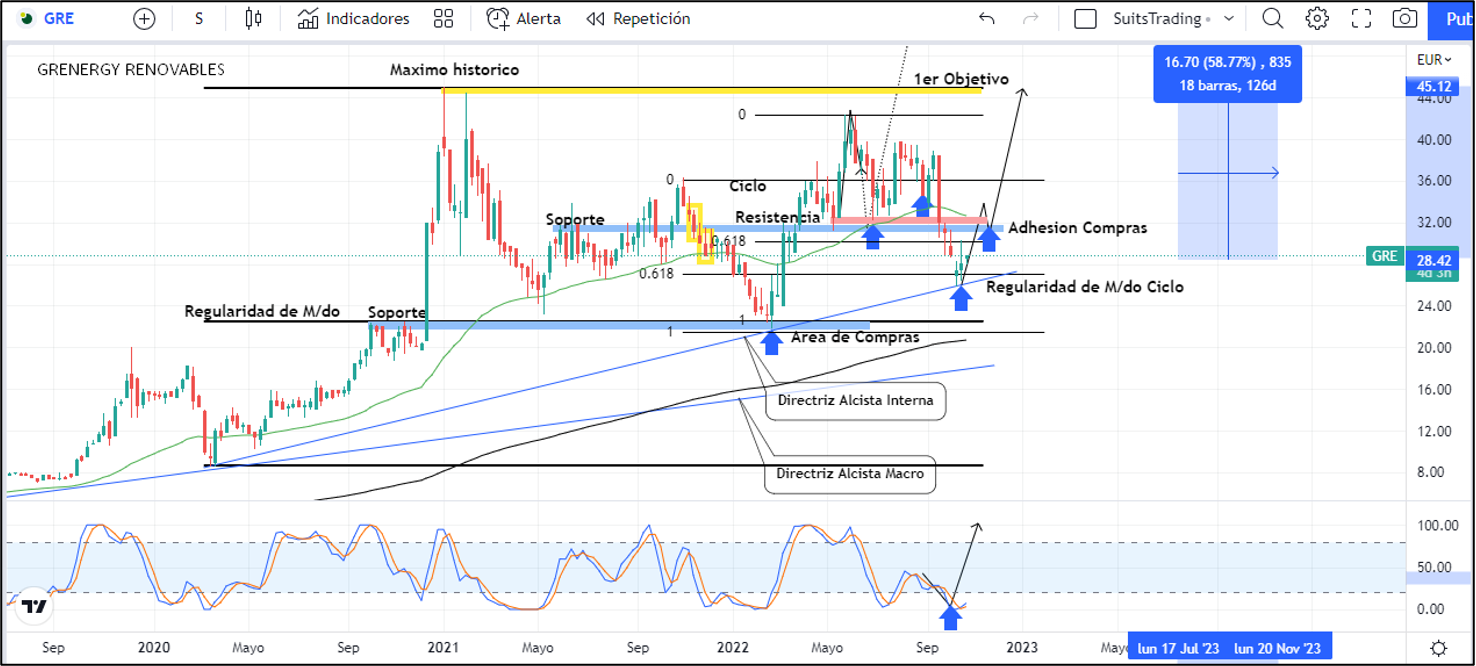
Task: Click the add symbol plus icon
Action: coord(145,19)
